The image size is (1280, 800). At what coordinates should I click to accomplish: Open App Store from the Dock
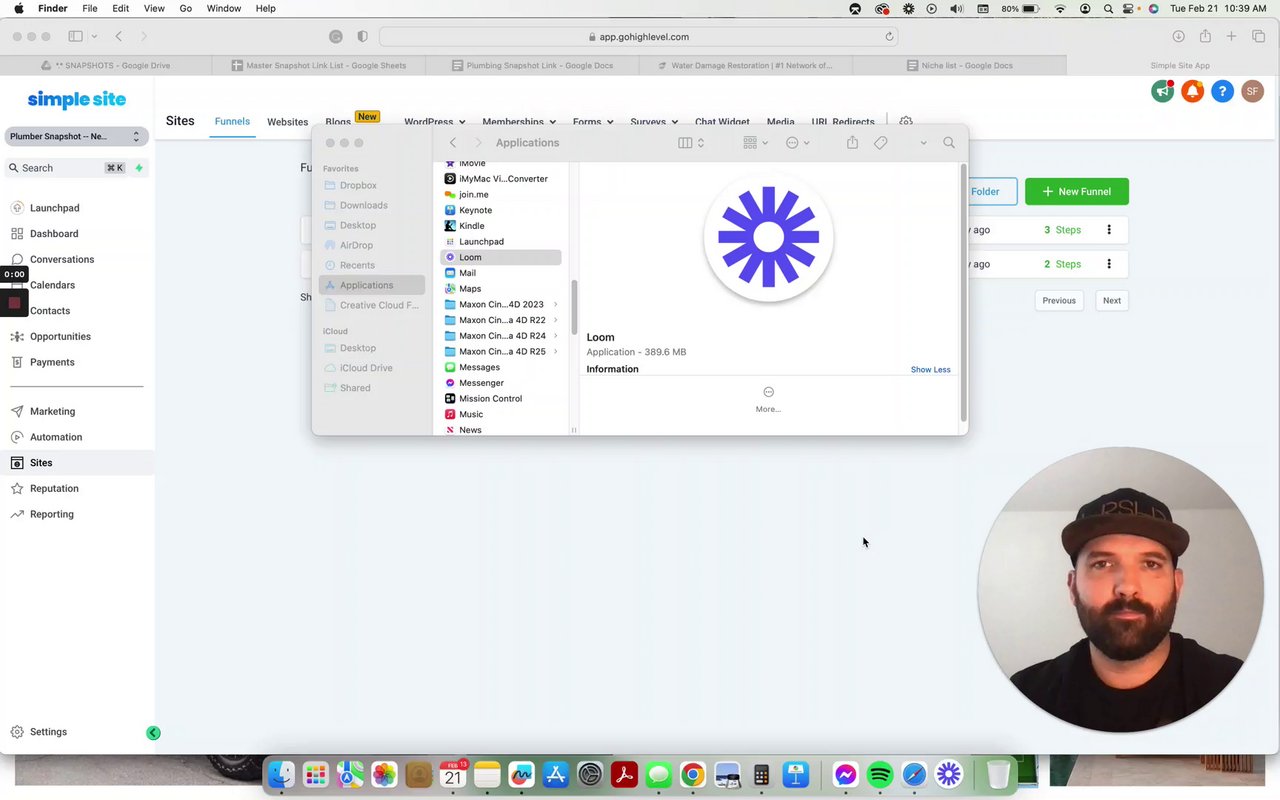point(556,775)
